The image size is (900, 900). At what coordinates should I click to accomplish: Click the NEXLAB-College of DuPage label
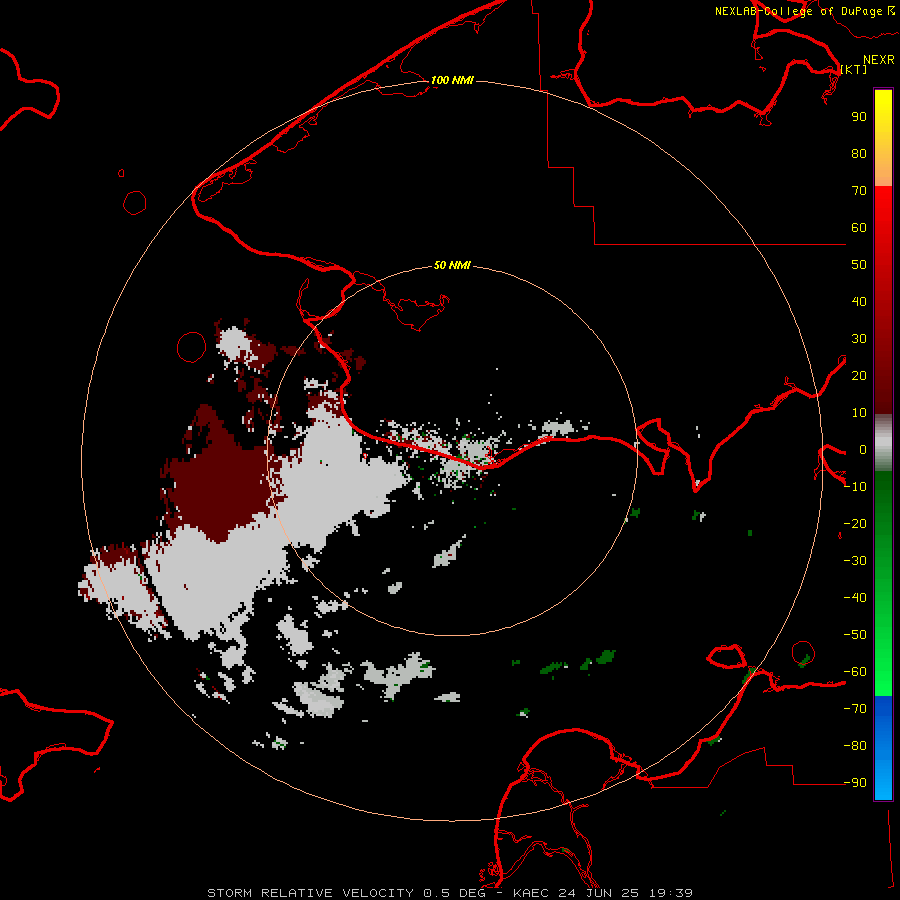point(805,11)
